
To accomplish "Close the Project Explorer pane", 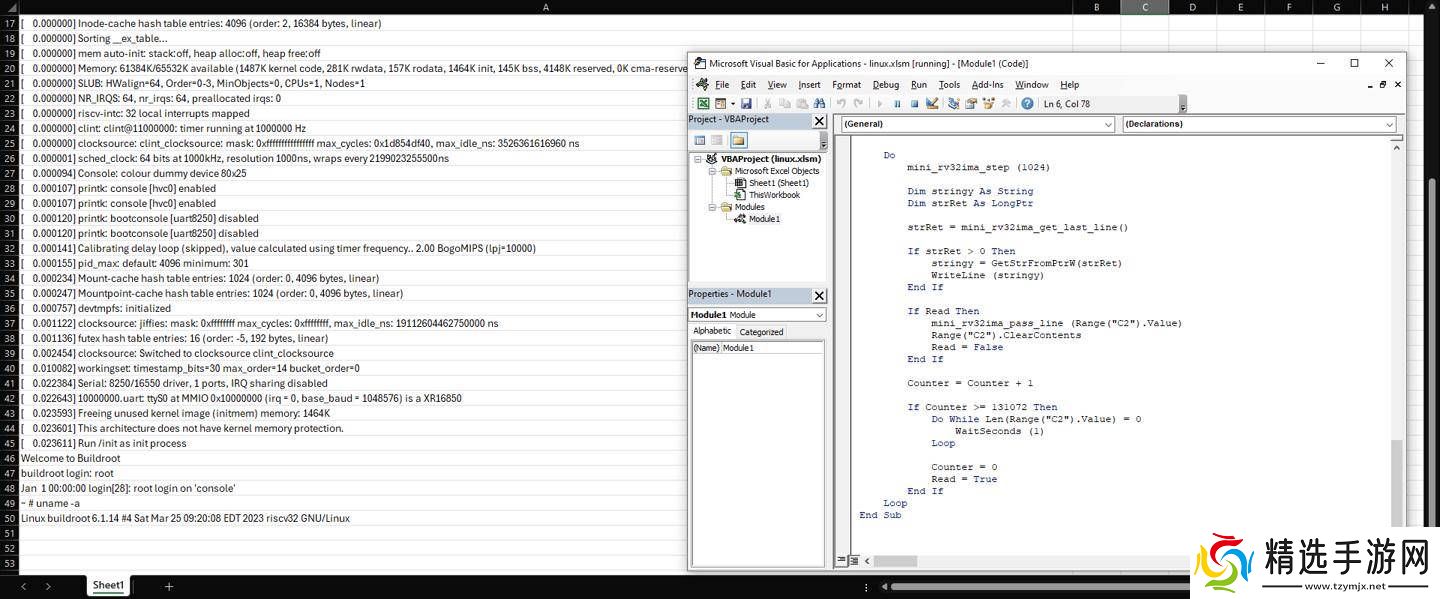I will tap(819, 120).
